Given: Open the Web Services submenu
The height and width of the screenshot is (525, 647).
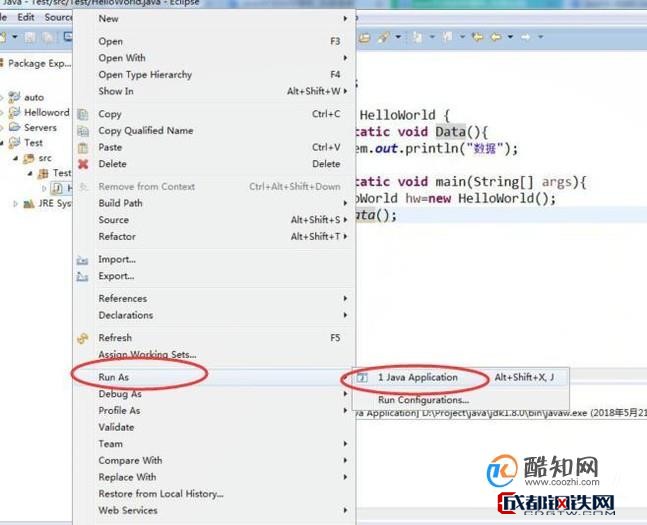Looking at the screenshot, I should (215, 511).
